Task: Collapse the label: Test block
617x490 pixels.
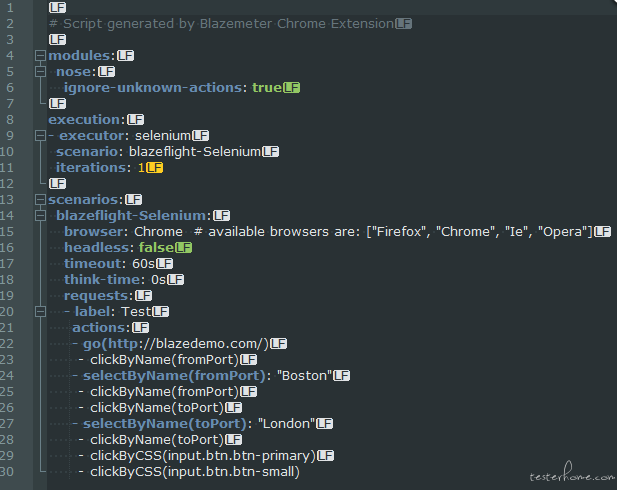Action: coord(40,312)
